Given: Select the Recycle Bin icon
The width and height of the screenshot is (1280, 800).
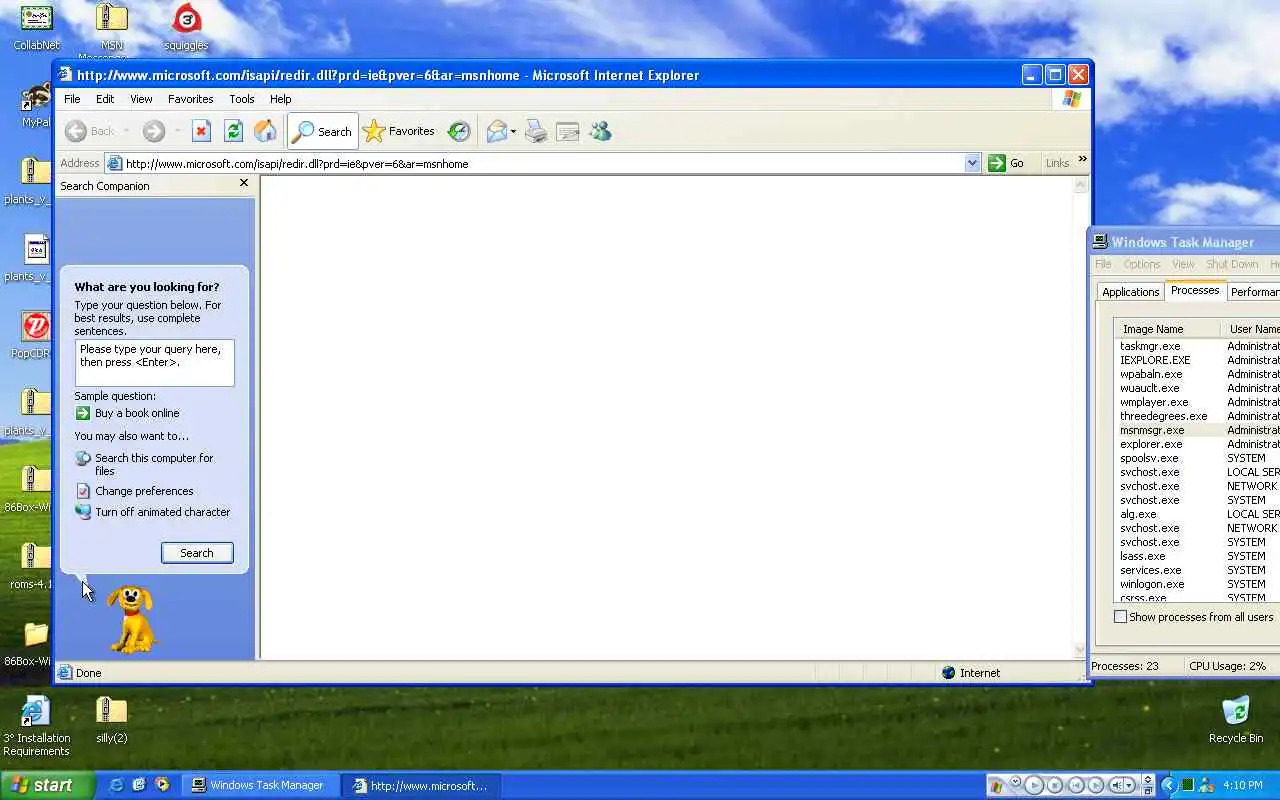Looking at the screenshot, I should point(1236,720).
